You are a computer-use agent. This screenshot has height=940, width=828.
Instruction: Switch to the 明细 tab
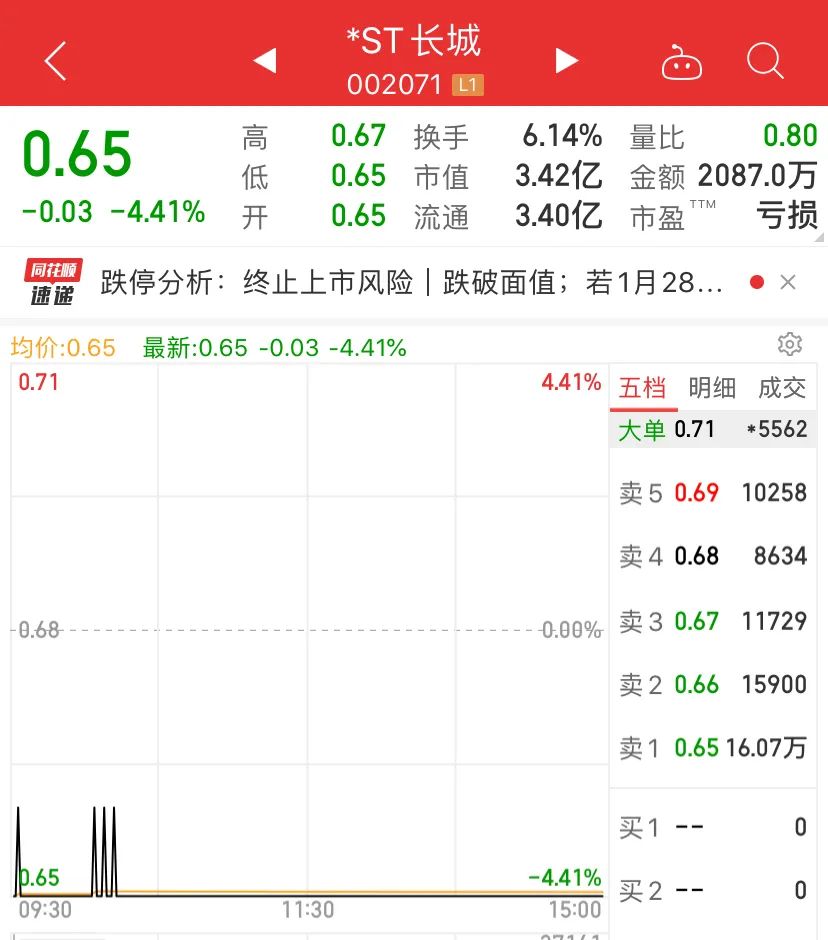712,388
